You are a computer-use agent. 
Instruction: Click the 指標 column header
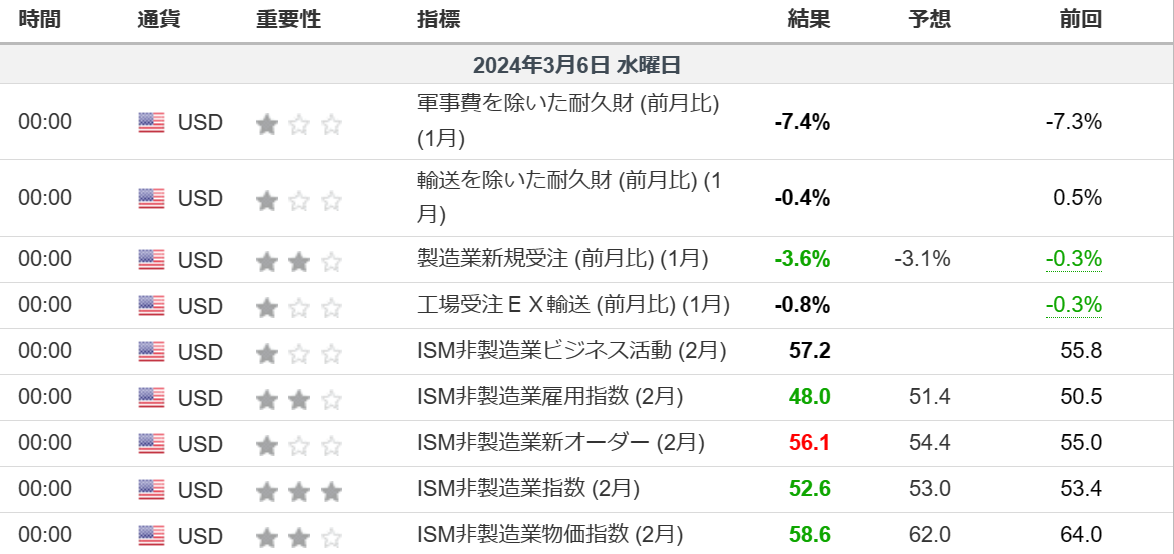pos(439,19)
